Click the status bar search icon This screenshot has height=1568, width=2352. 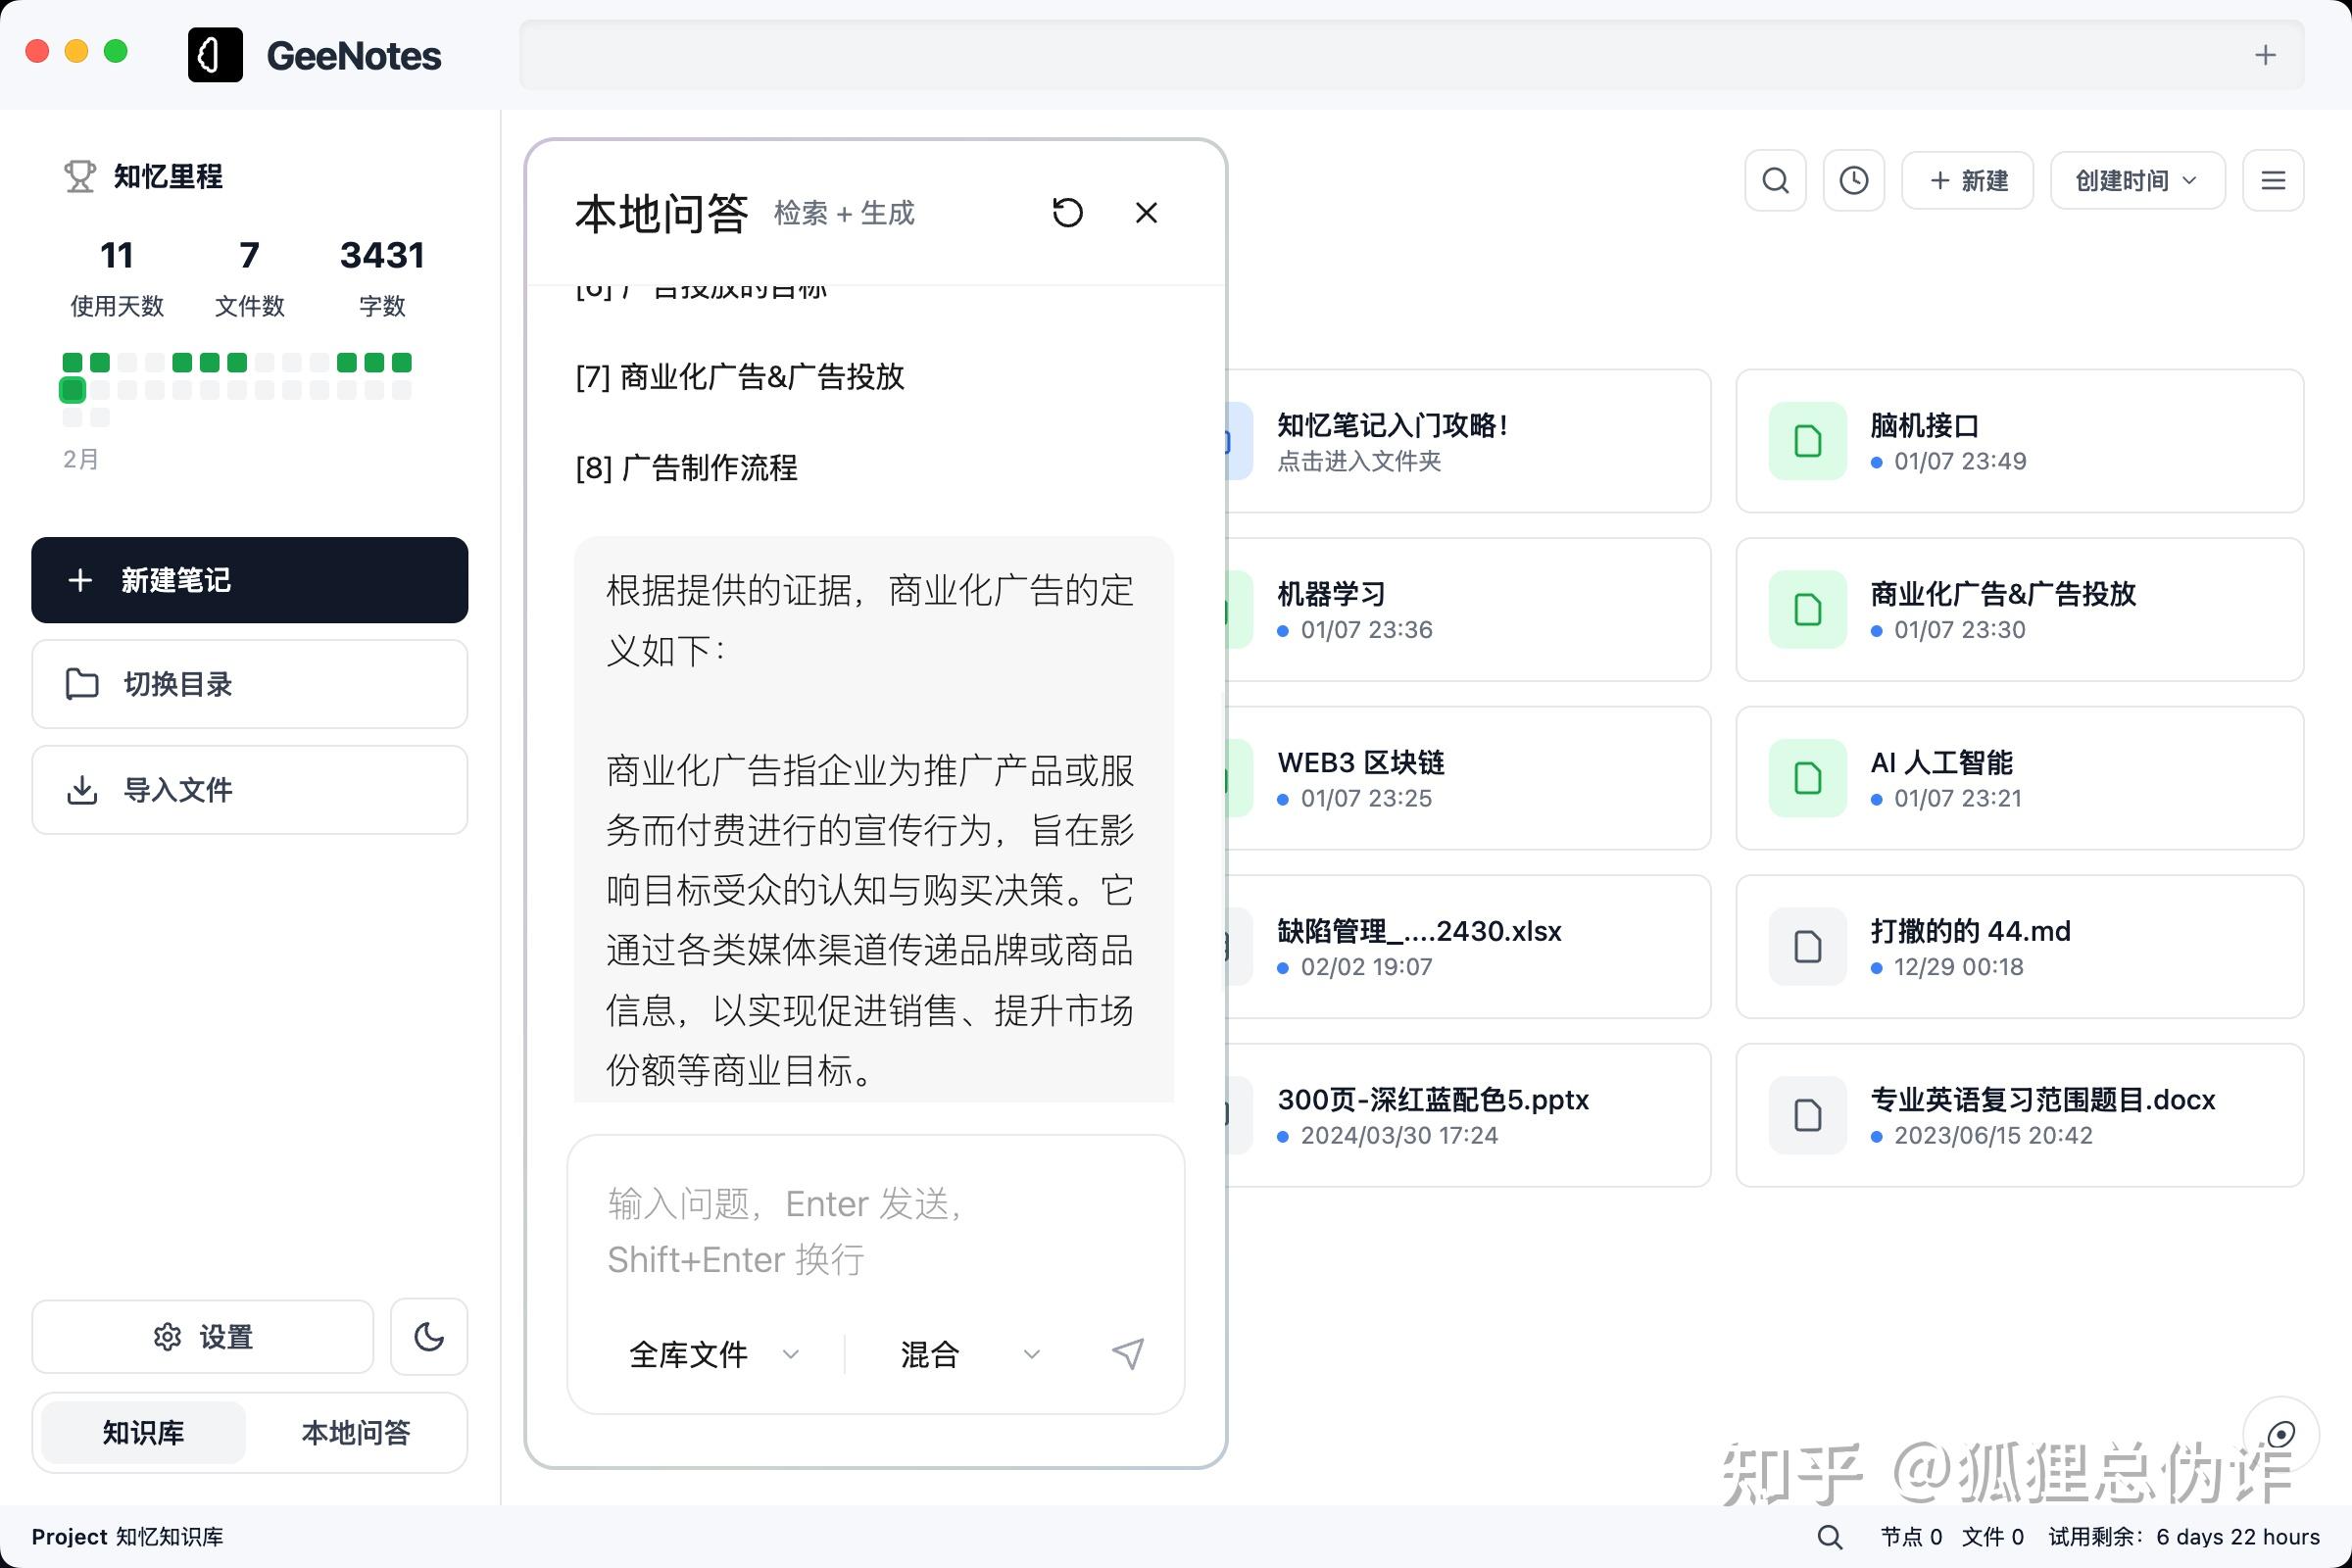pos(1829,1537)
